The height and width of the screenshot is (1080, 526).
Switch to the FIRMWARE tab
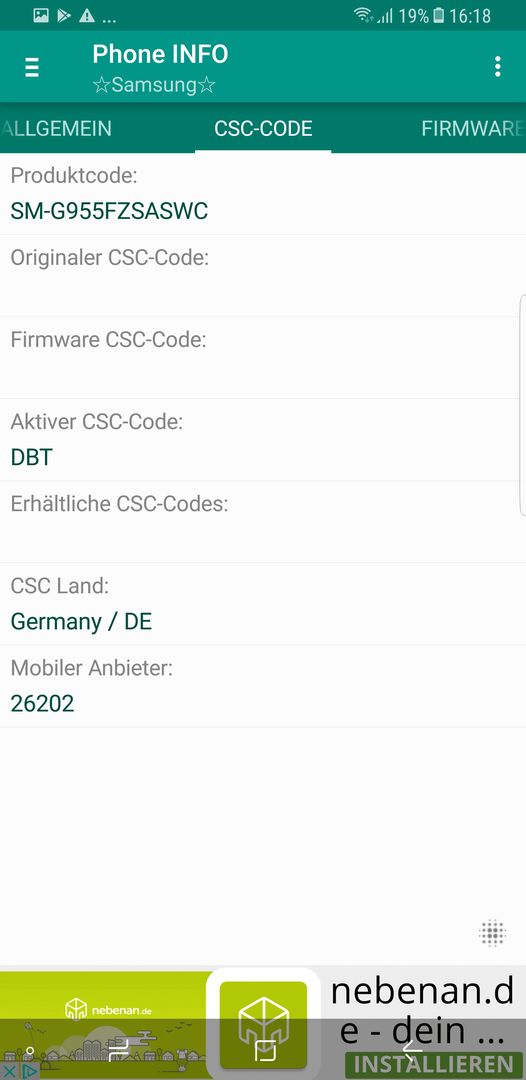[472, 128]
